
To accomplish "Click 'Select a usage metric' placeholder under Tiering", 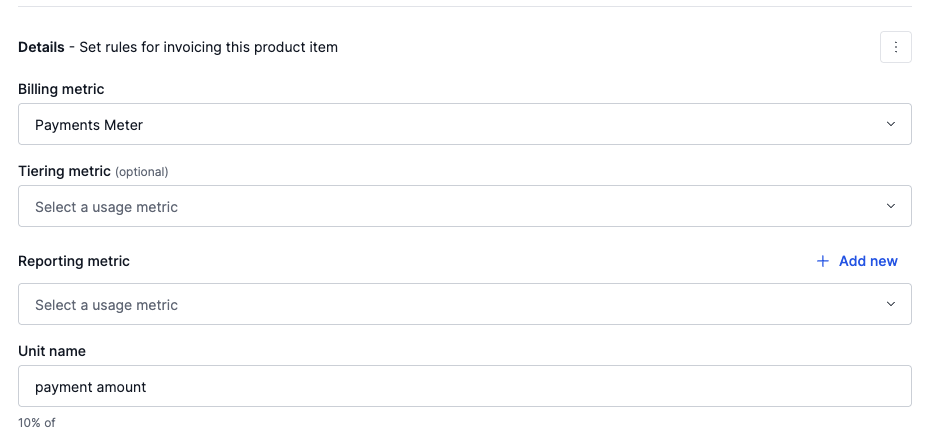I will point(106,207).
